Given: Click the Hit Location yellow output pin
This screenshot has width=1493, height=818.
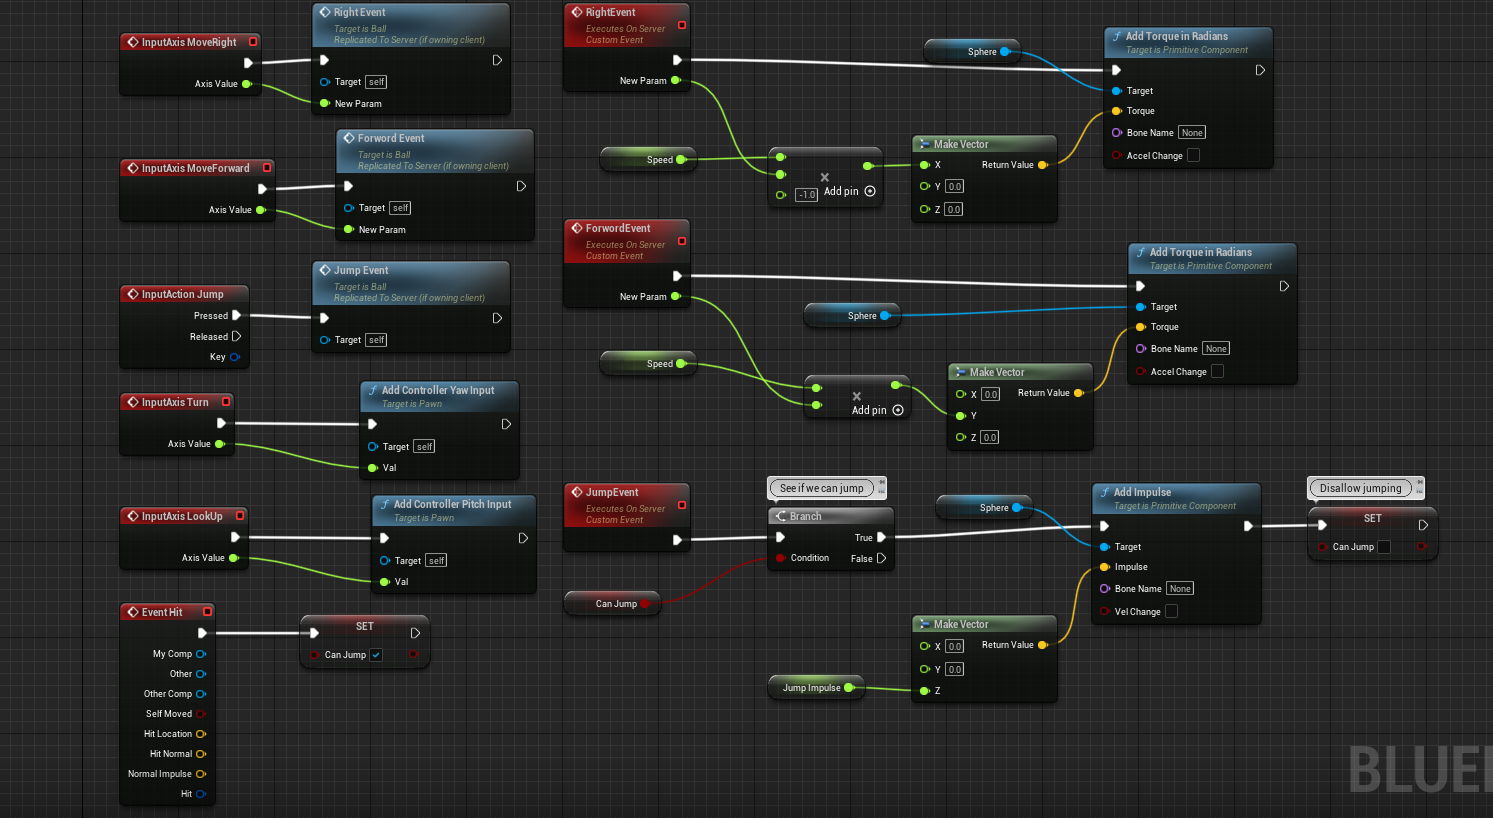Looking at the screenshot, I should pyautogui.click(x=201, y=734).
